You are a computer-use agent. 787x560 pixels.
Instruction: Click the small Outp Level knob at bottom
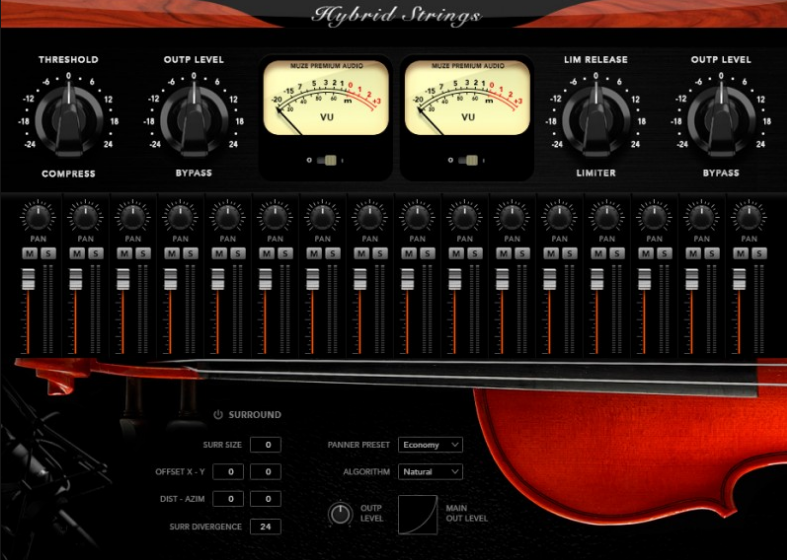[x=341, y=513]
